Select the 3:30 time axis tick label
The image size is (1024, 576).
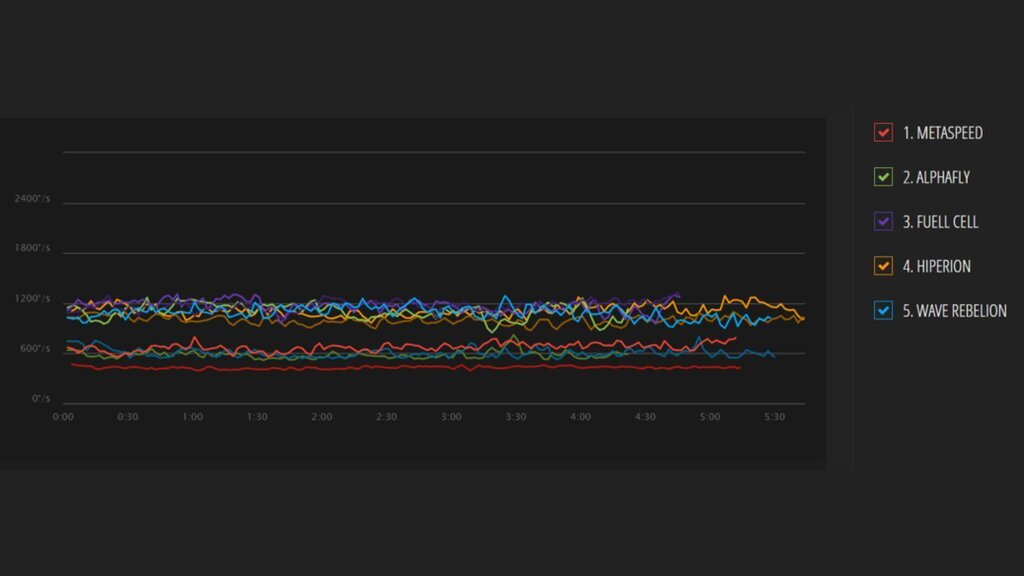[516, 416]
